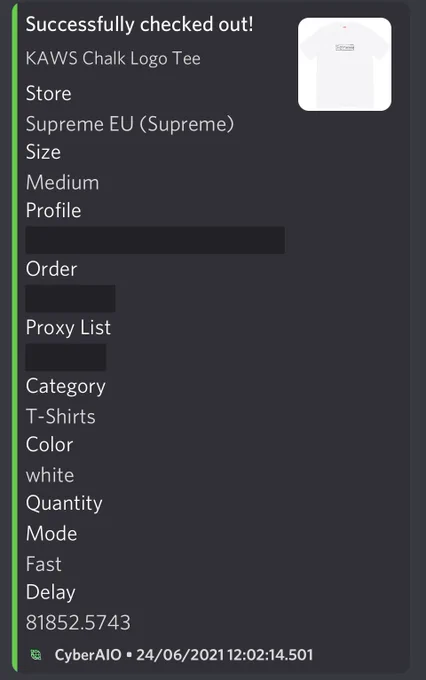Open the KAWS tee product thumbnail

pyautogui.click(x=344, y=64)
